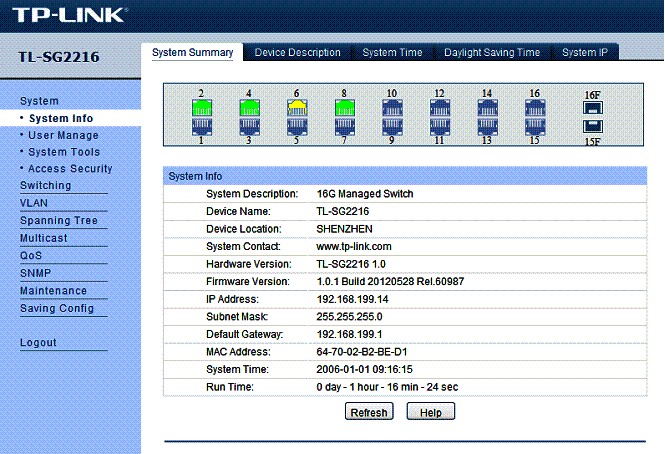Click port 13 icon on switch panel
The height and width of the screenshot is (454, 665).
487,126
